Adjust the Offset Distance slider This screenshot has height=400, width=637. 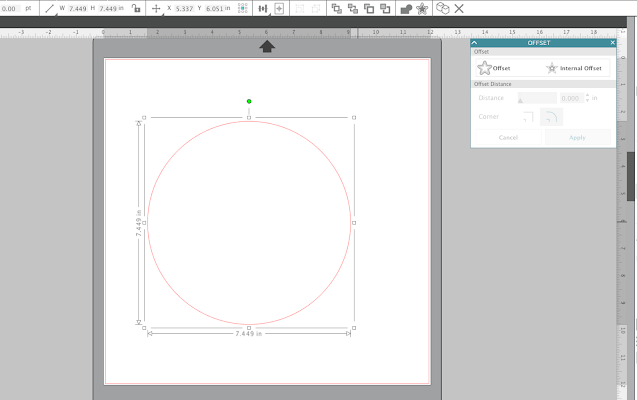point(537,98)
